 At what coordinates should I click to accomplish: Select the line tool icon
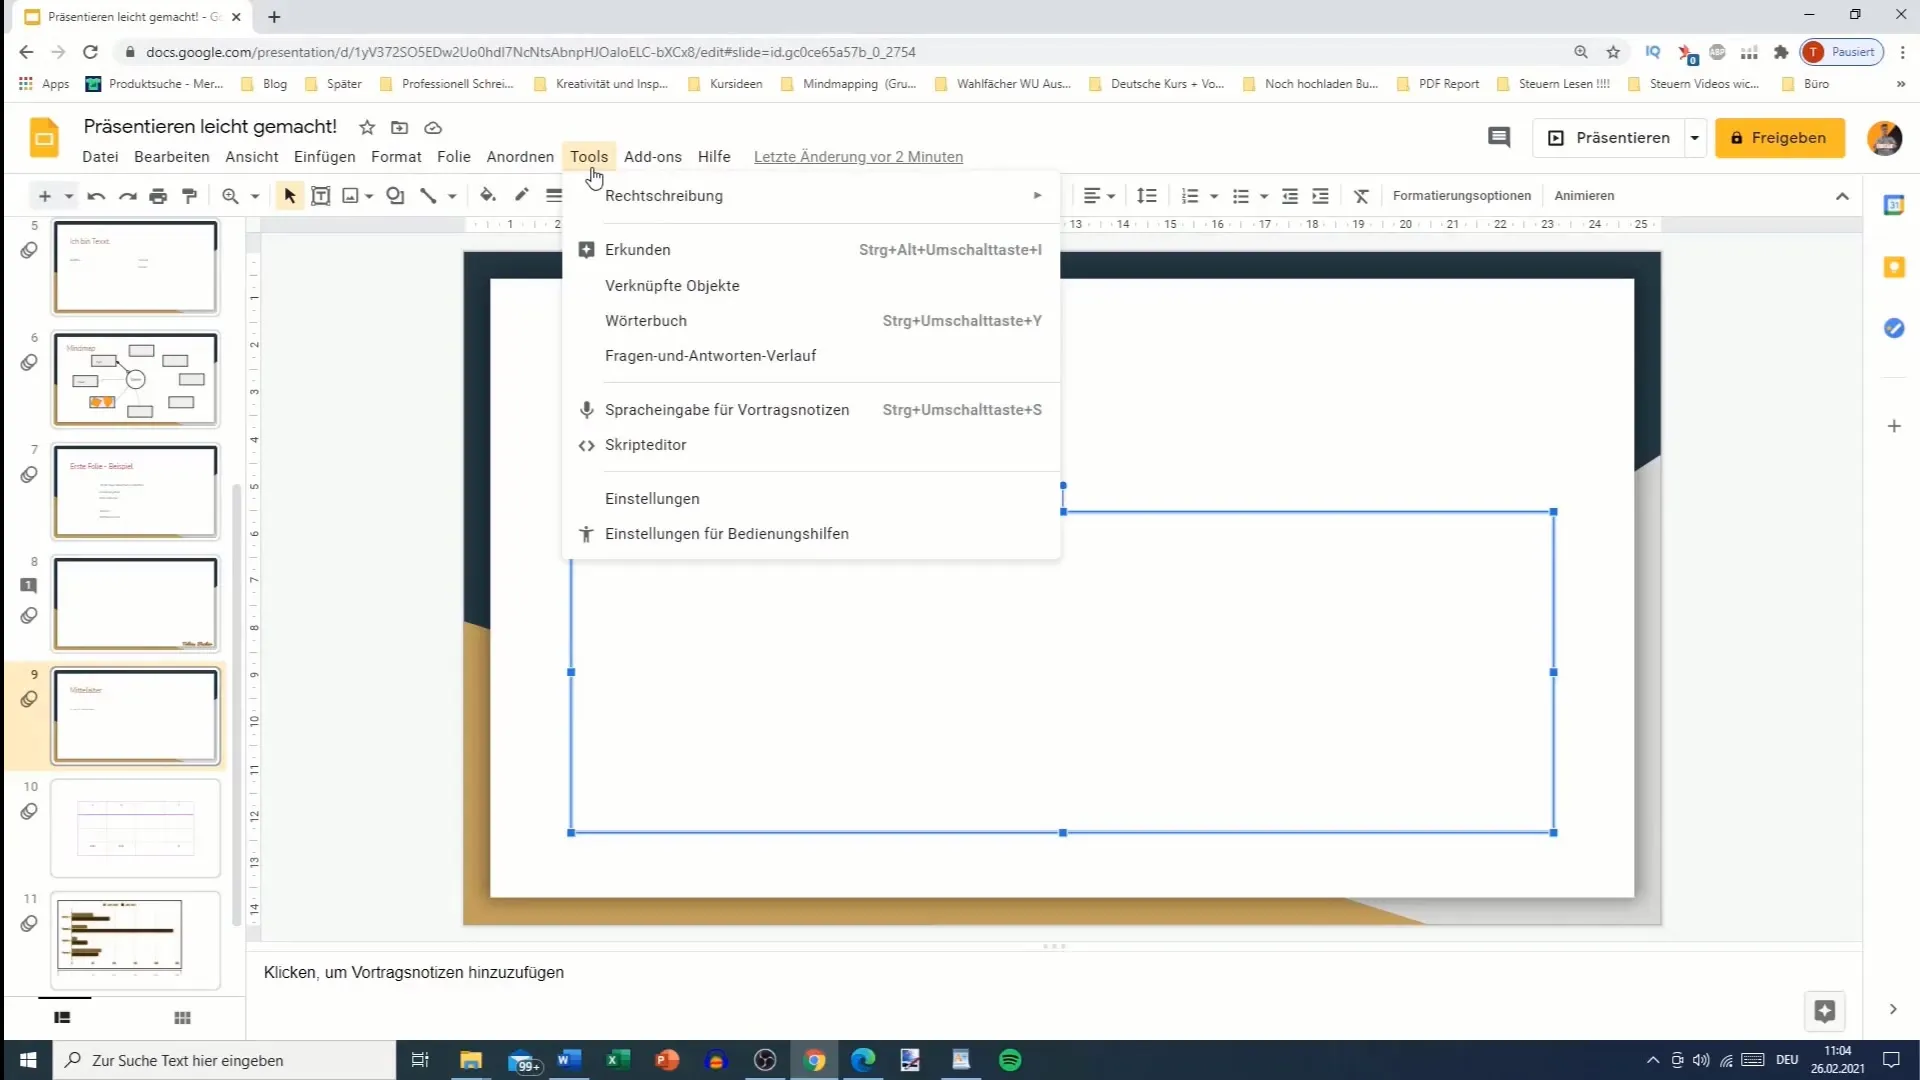click(428, 196)
